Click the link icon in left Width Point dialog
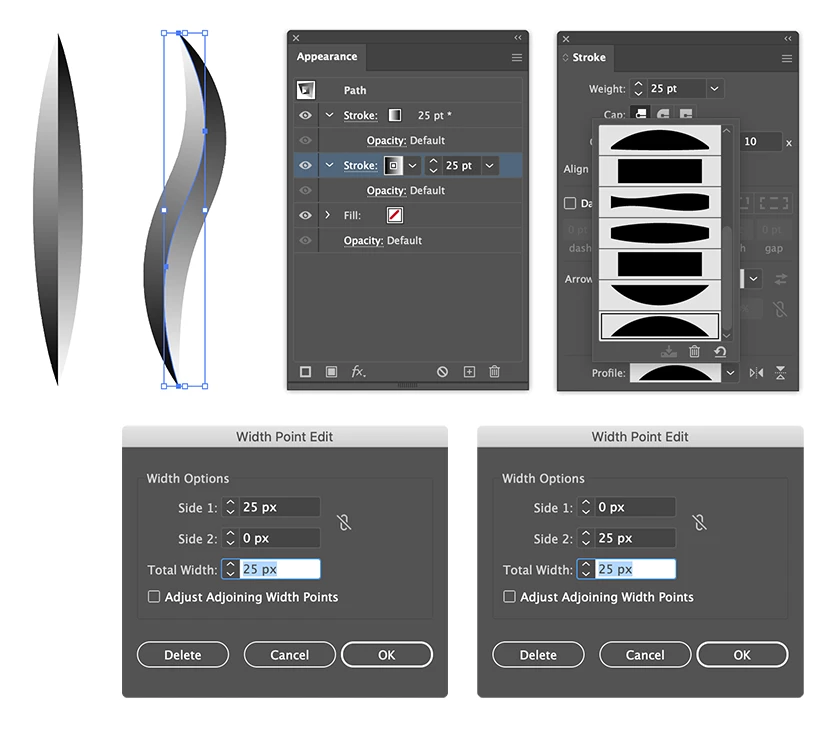The height and width of the screenshot is (730, 832). click(344, 523)
